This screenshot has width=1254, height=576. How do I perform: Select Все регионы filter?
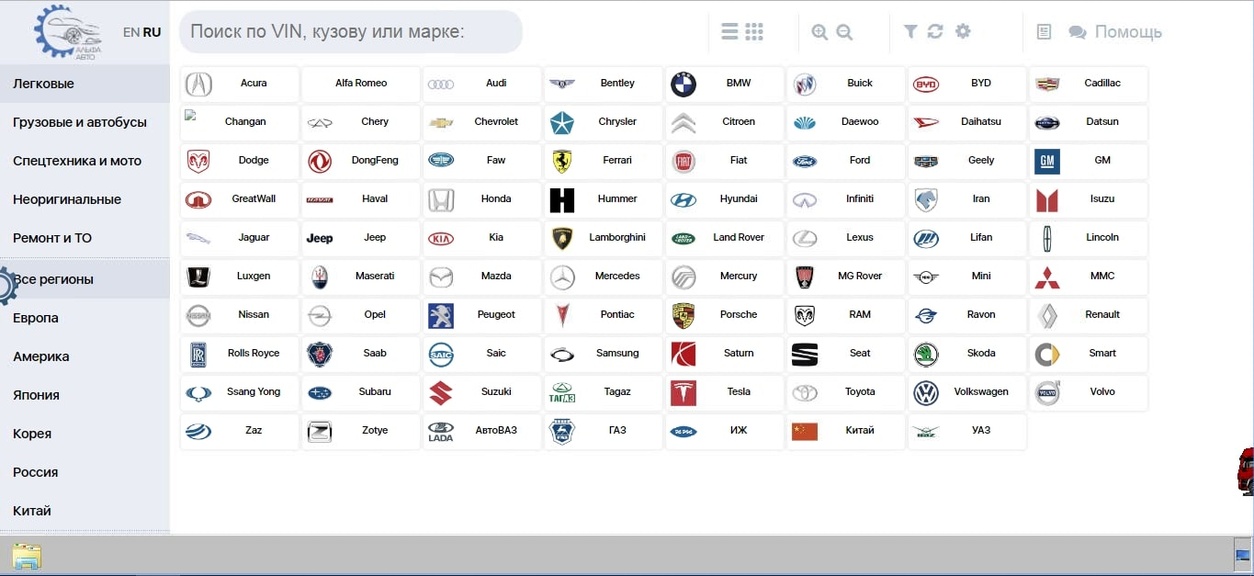point(85,279)
